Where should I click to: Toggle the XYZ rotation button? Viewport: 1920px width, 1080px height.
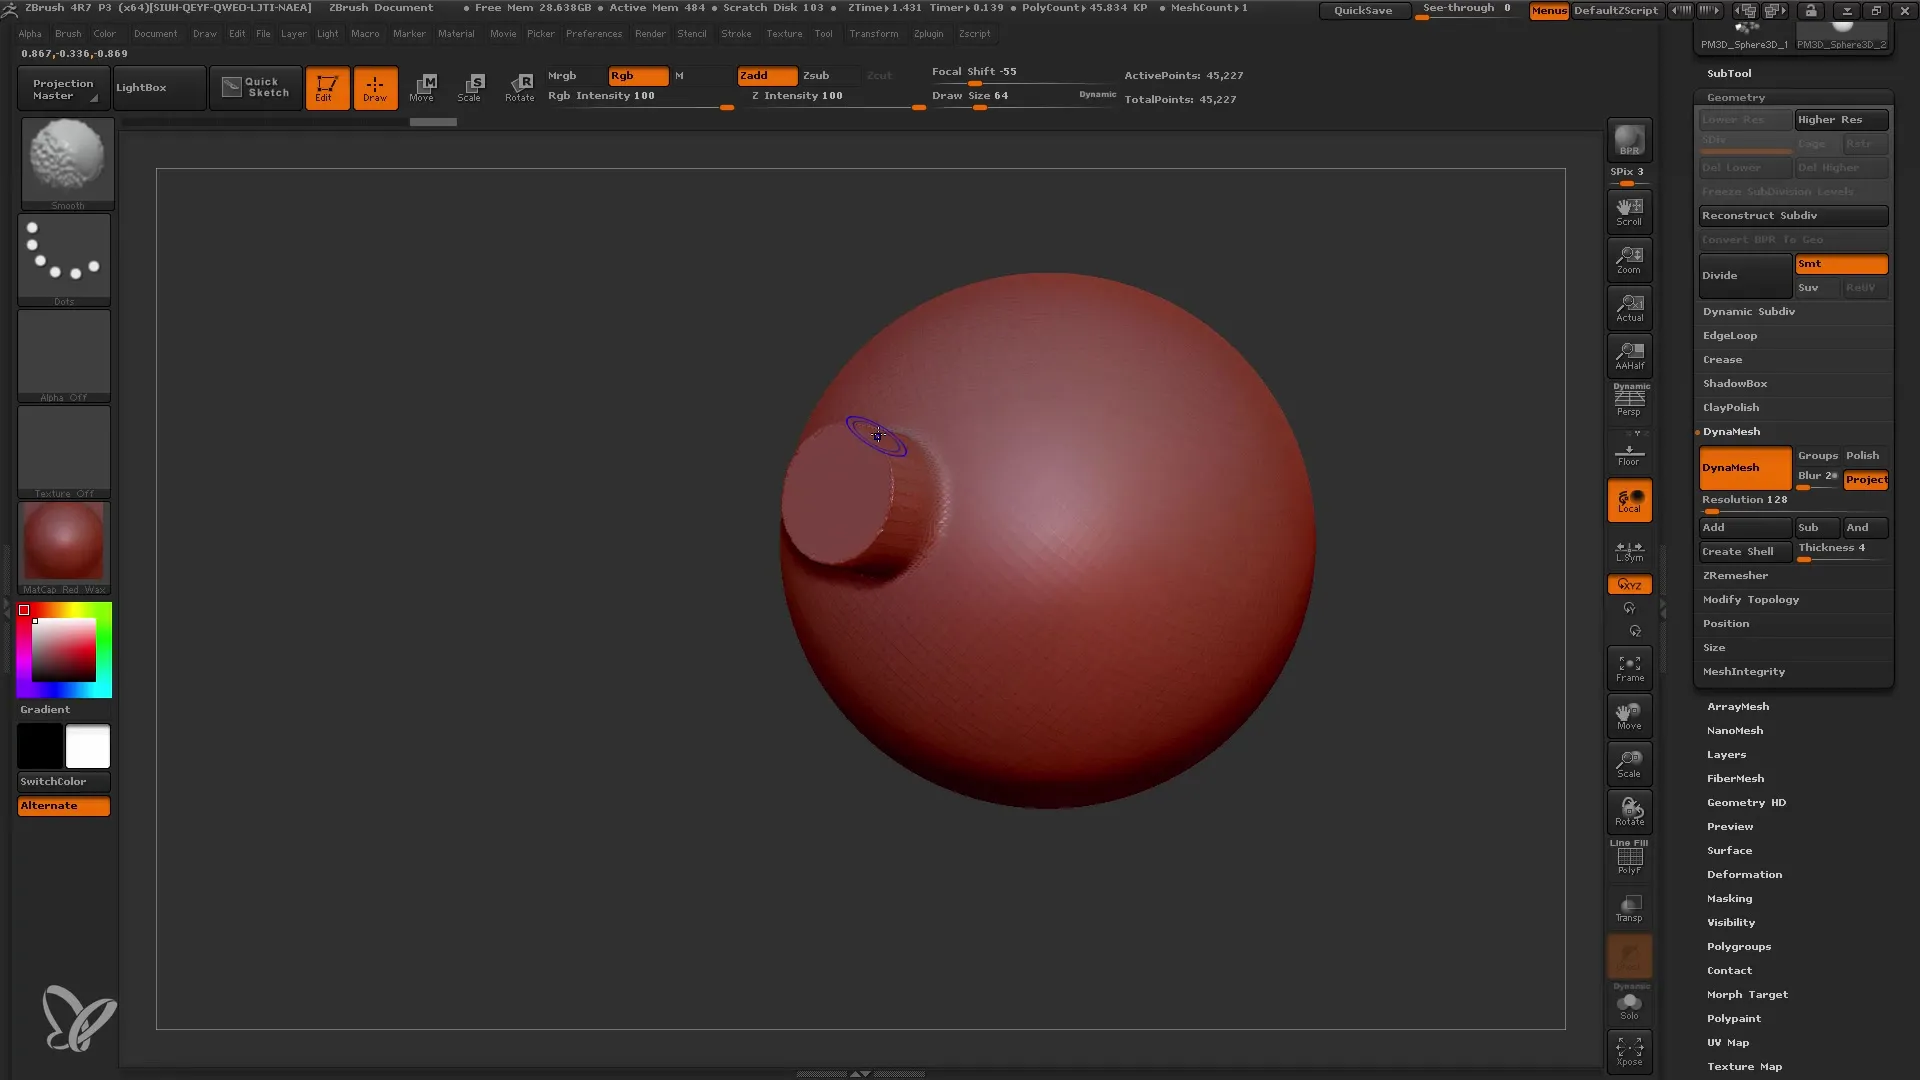[1629, 584]
